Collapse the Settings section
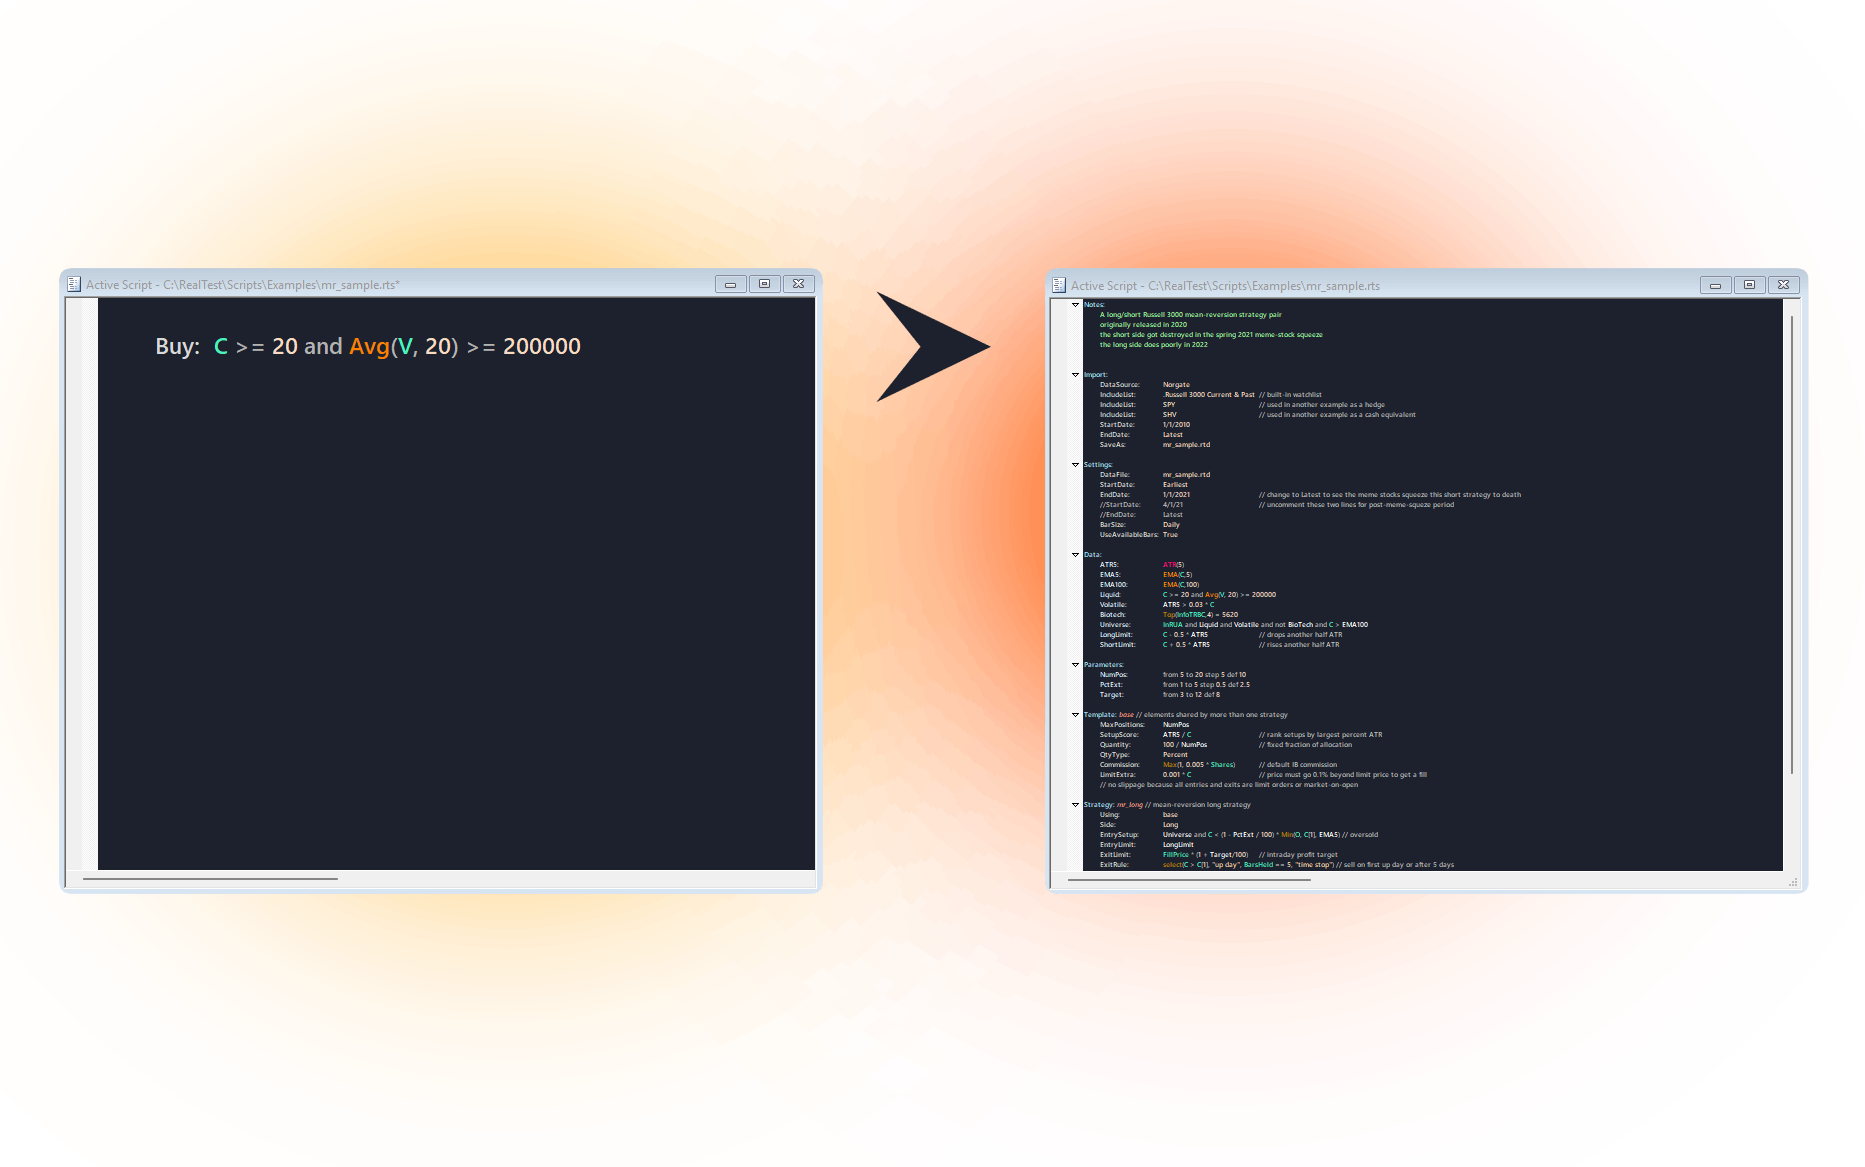Viewport: 1865px width, 1167px height. pos(1076,465)
